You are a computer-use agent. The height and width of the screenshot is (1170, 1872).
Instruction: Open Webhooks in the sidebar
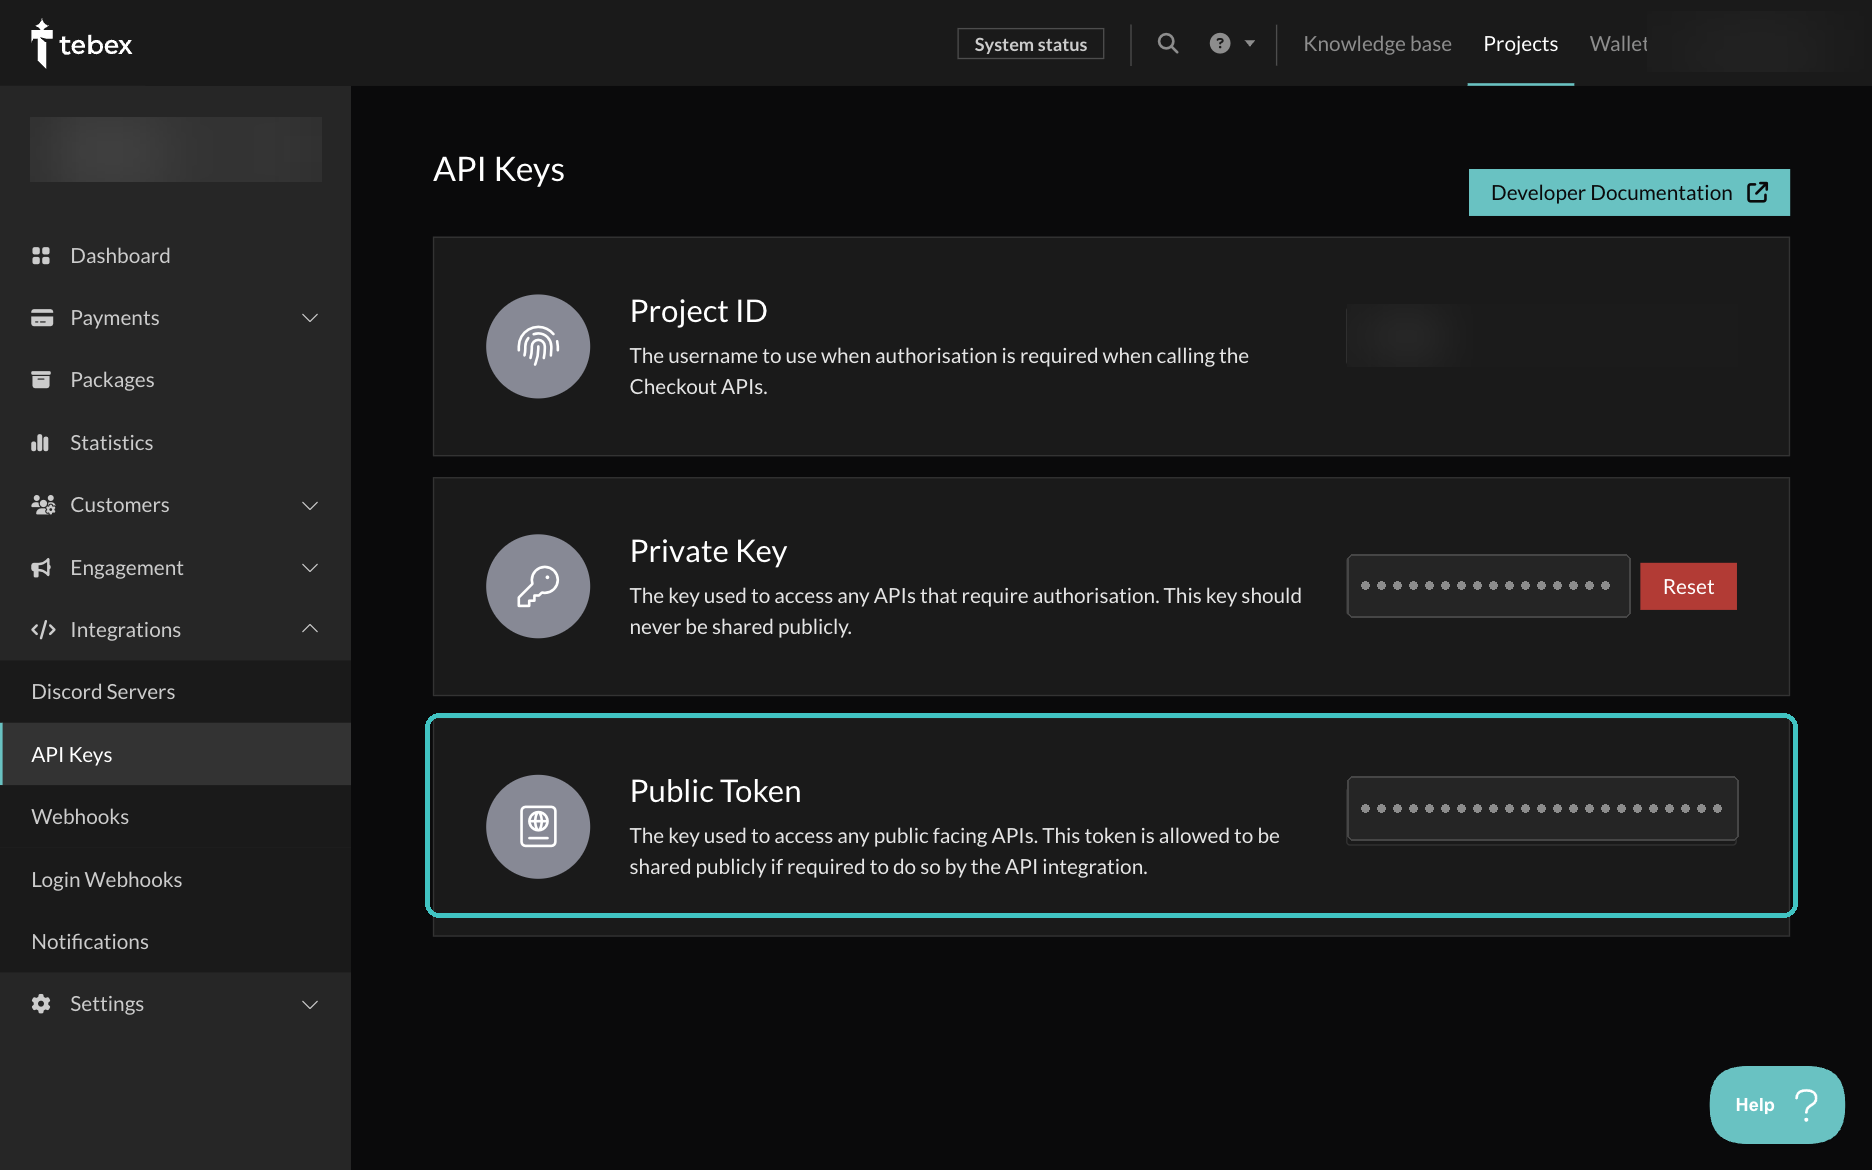click(176, 817)
